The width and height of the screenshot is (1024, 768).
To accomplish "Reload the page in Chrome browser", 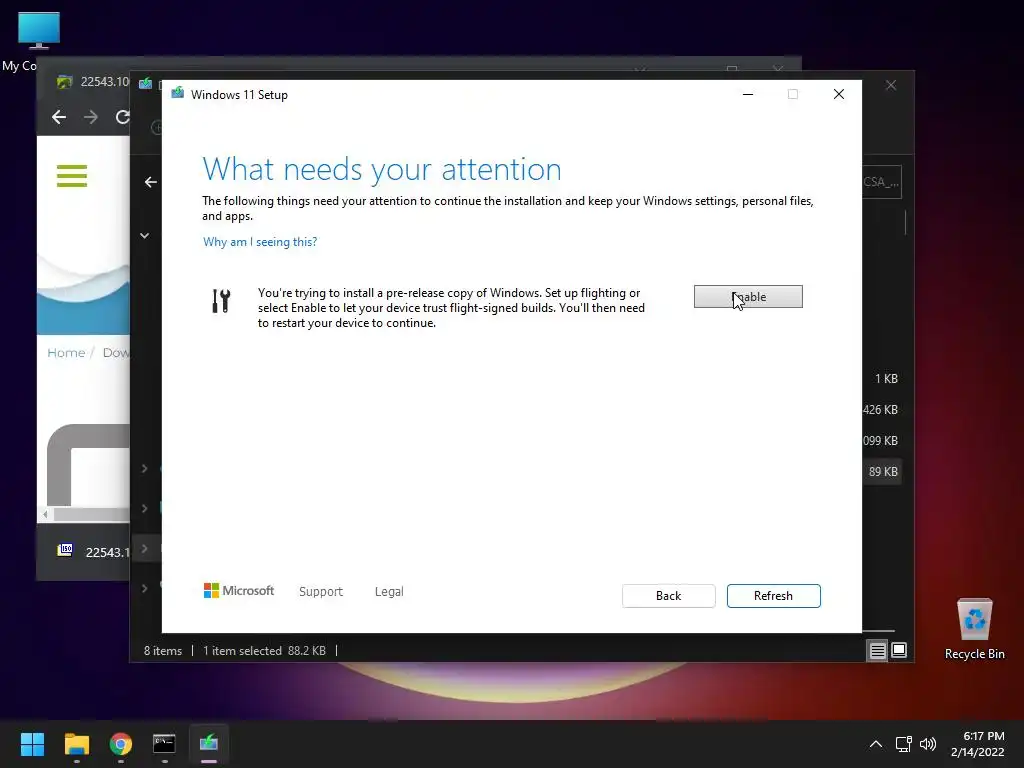I will coord(122,117).
